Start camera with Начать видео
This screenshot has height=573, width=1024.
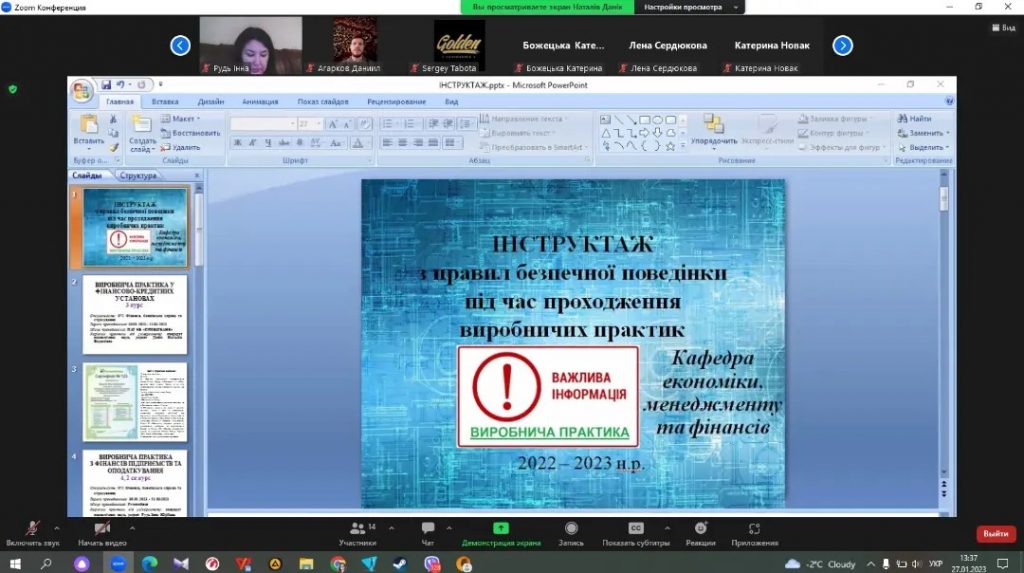pyautogui.click(x=102, y=529)
